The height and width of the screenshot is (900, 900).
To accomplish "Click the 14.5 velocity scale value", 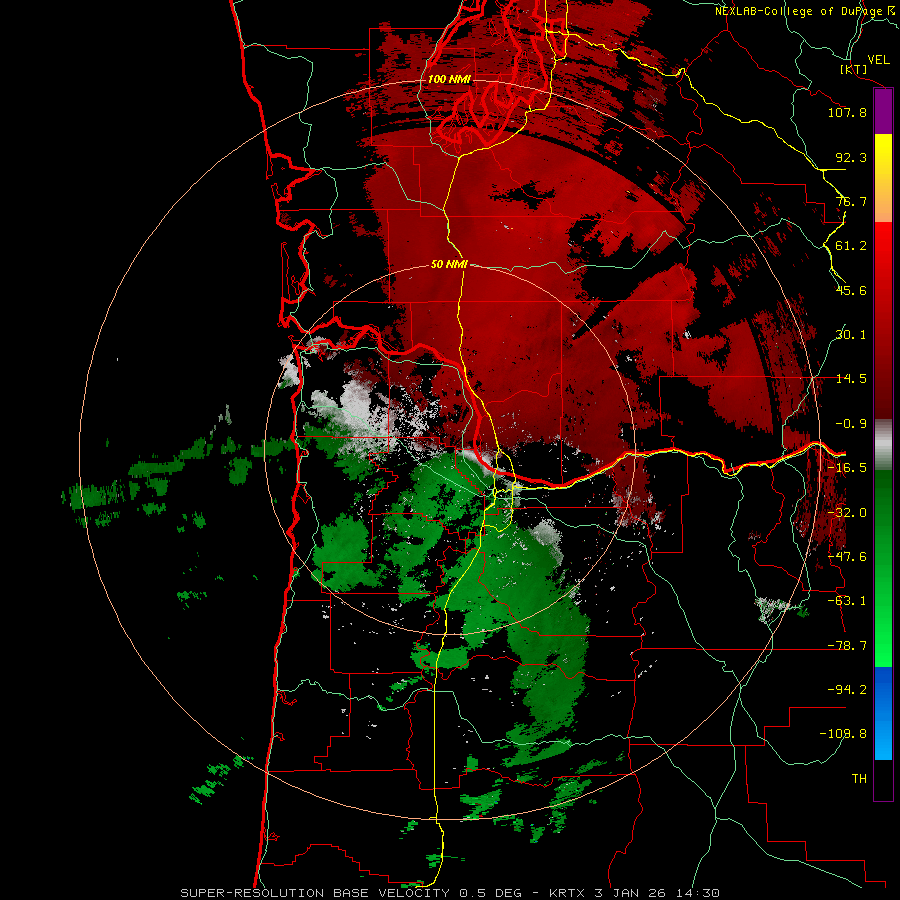I will click(851, 379).
